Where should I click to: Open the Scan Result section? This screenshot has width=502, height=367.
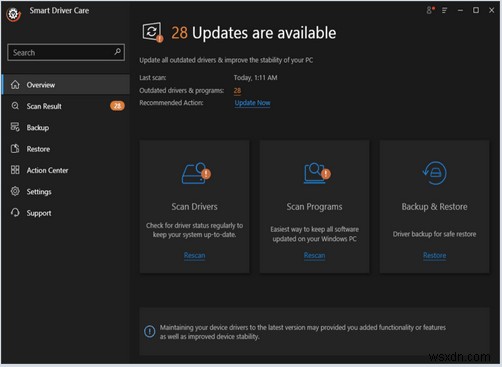[x=66, y=106]
